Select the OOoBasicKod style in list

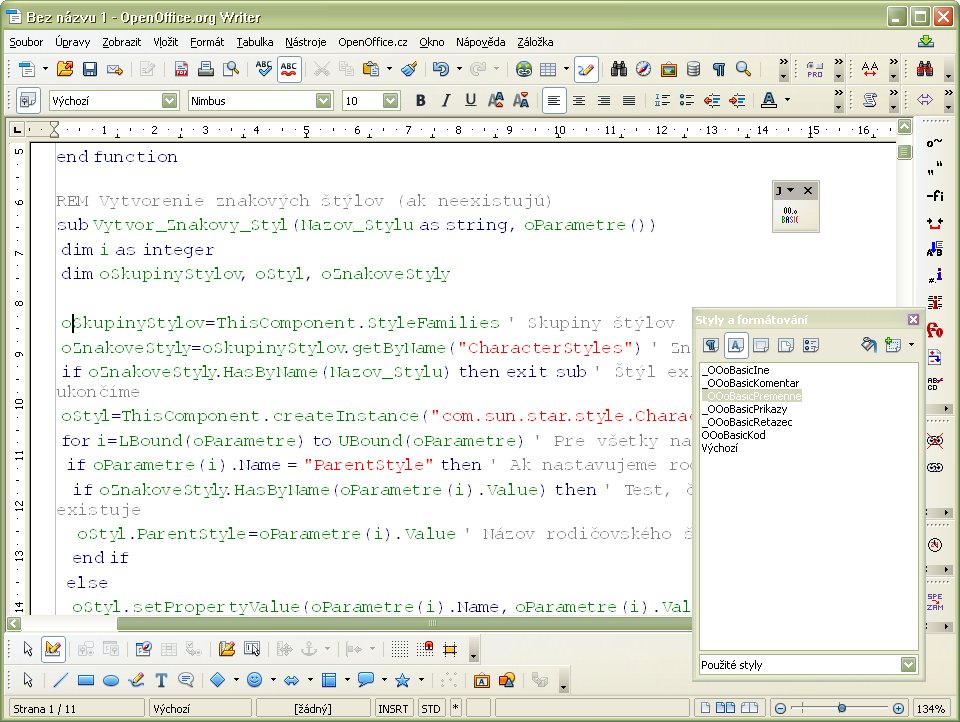coord(735,435)
